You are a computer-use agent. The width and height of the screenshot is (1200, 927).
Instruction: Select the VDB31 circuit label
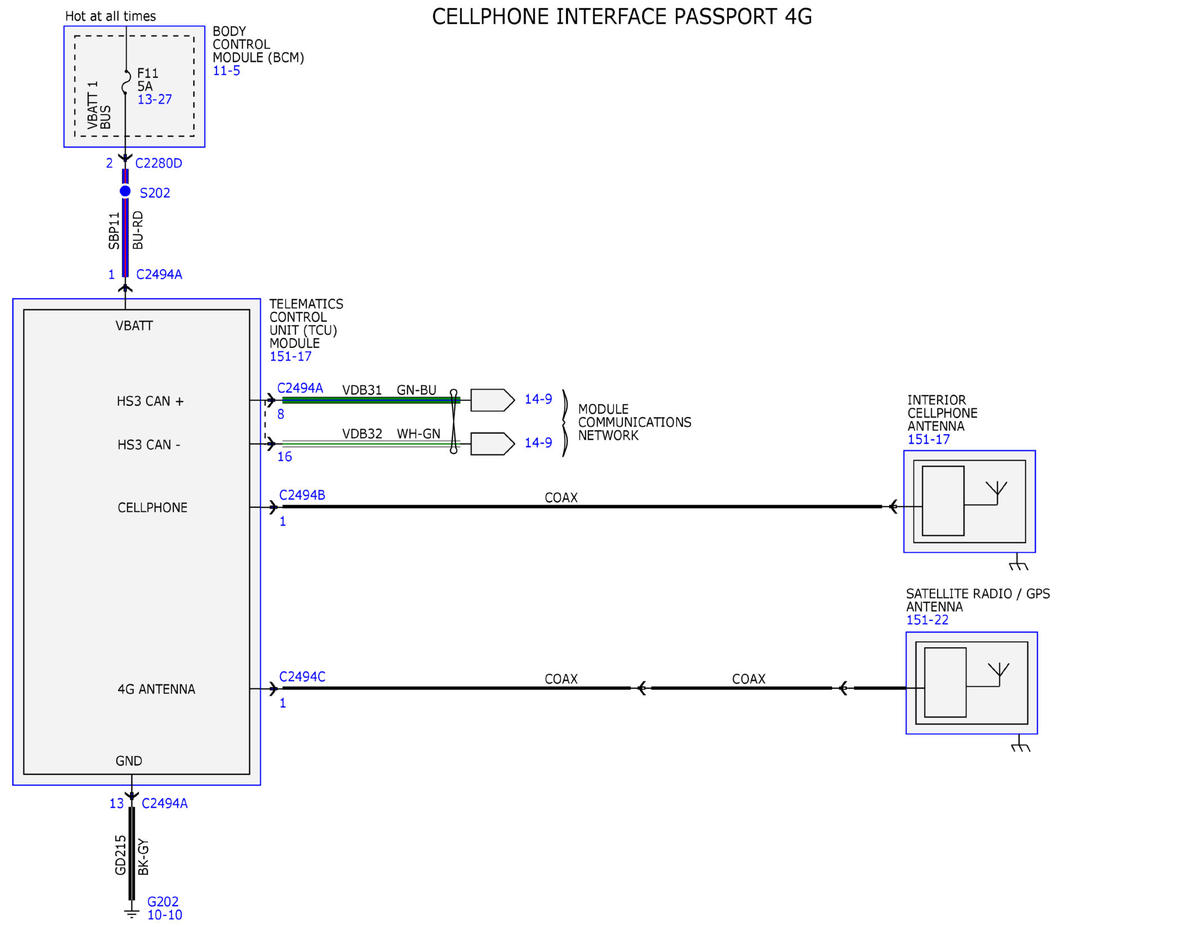(x=362, y=390)
